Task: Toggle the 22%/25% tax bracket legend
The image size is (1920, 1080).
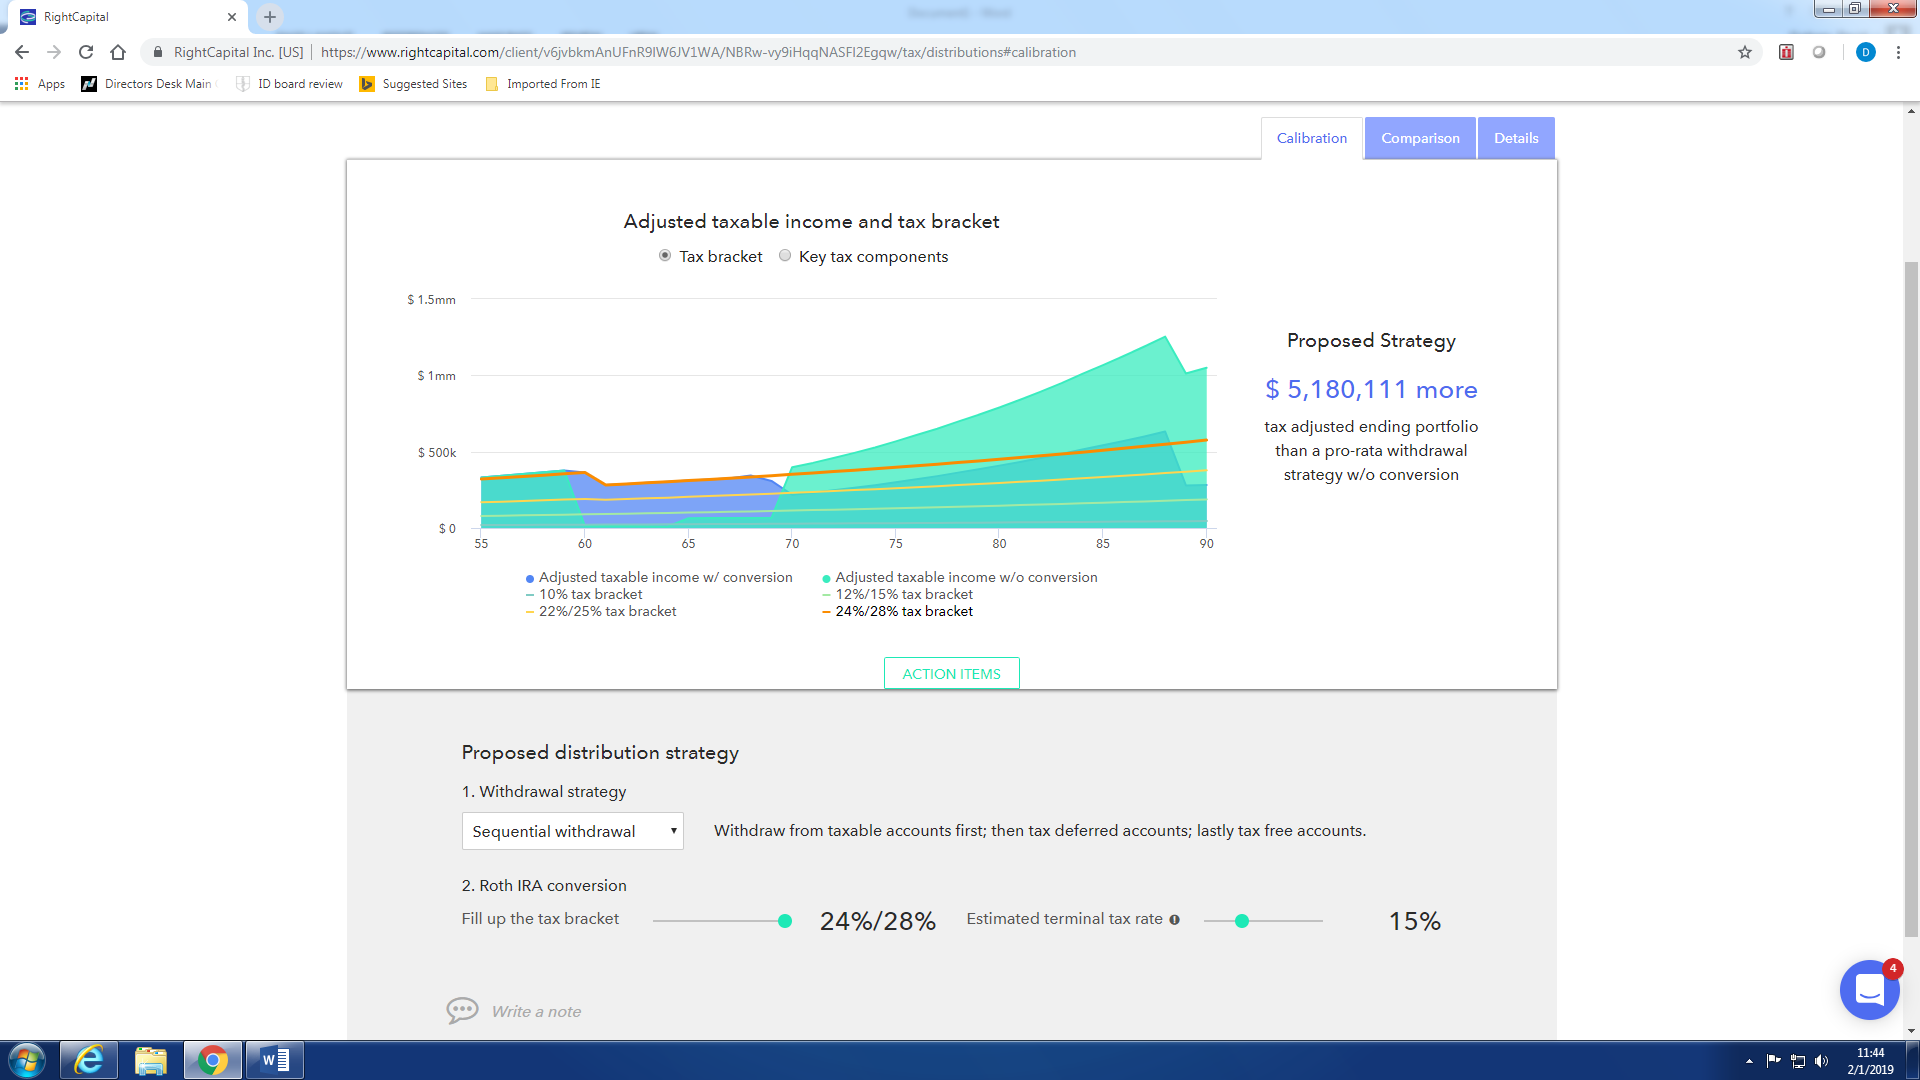Action: [x=601, y=611]
